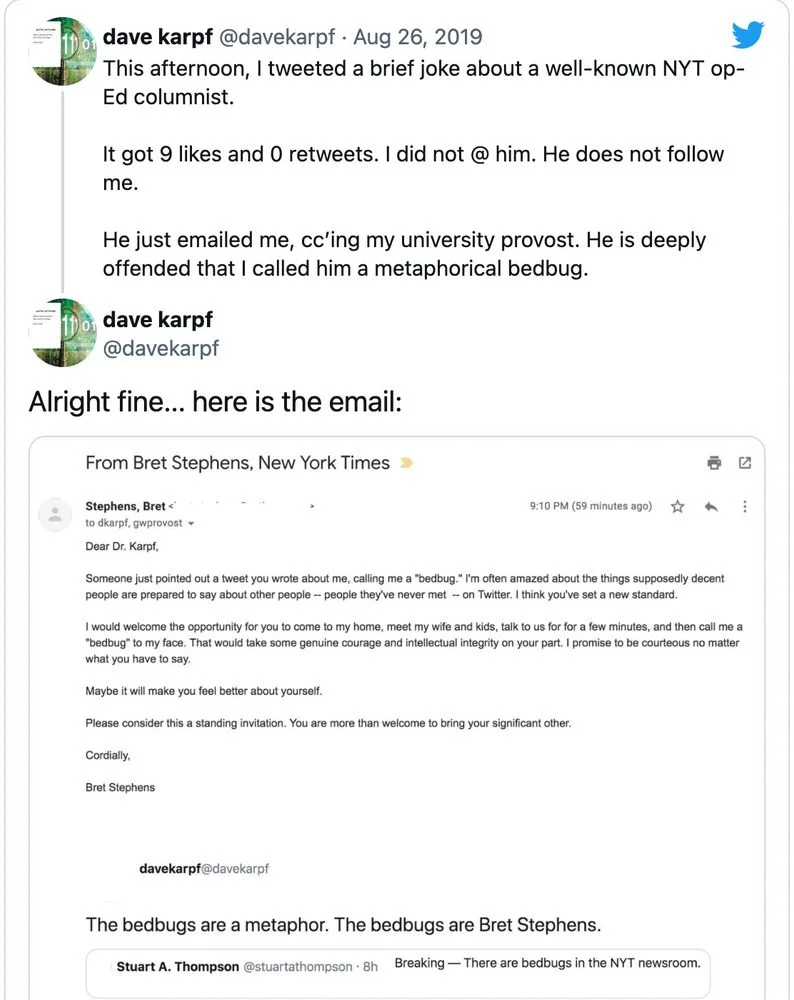This screenshot has height=1000, width=794.
Task: Click the reply arrow on Bret Stephens' email
Action: 712,506
